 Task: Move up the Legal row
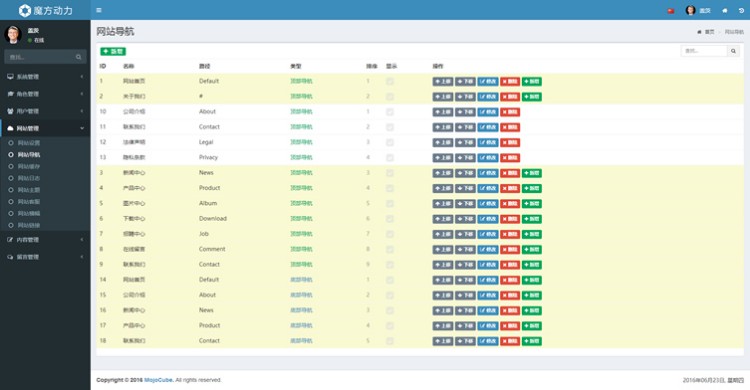pyautogui.click(x=443, y=143)
